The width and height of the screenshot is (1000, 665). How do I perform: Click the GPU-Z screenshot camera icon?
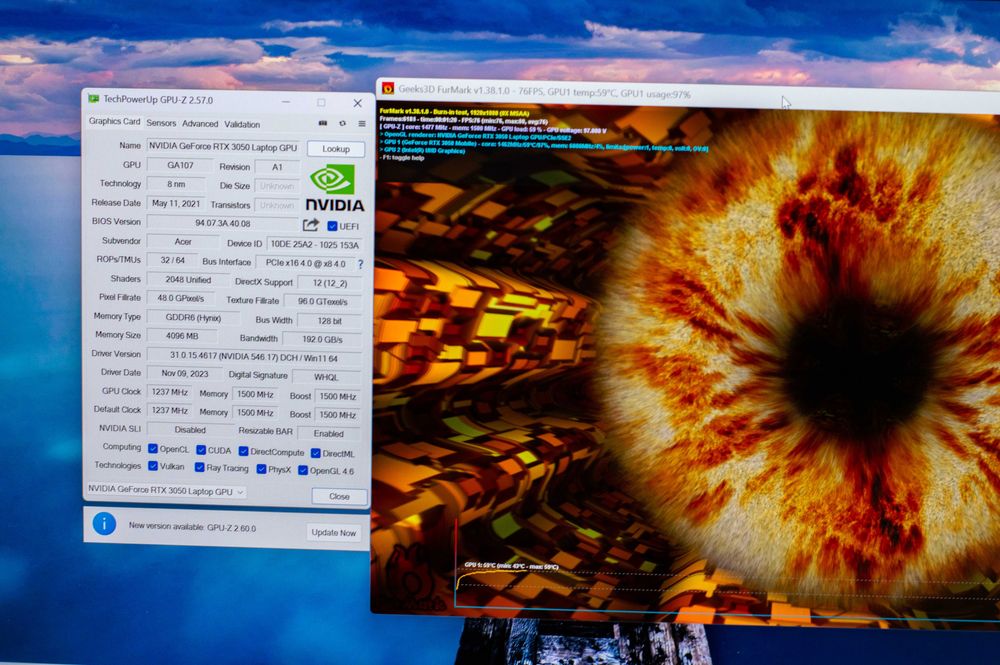click(323, 123)
